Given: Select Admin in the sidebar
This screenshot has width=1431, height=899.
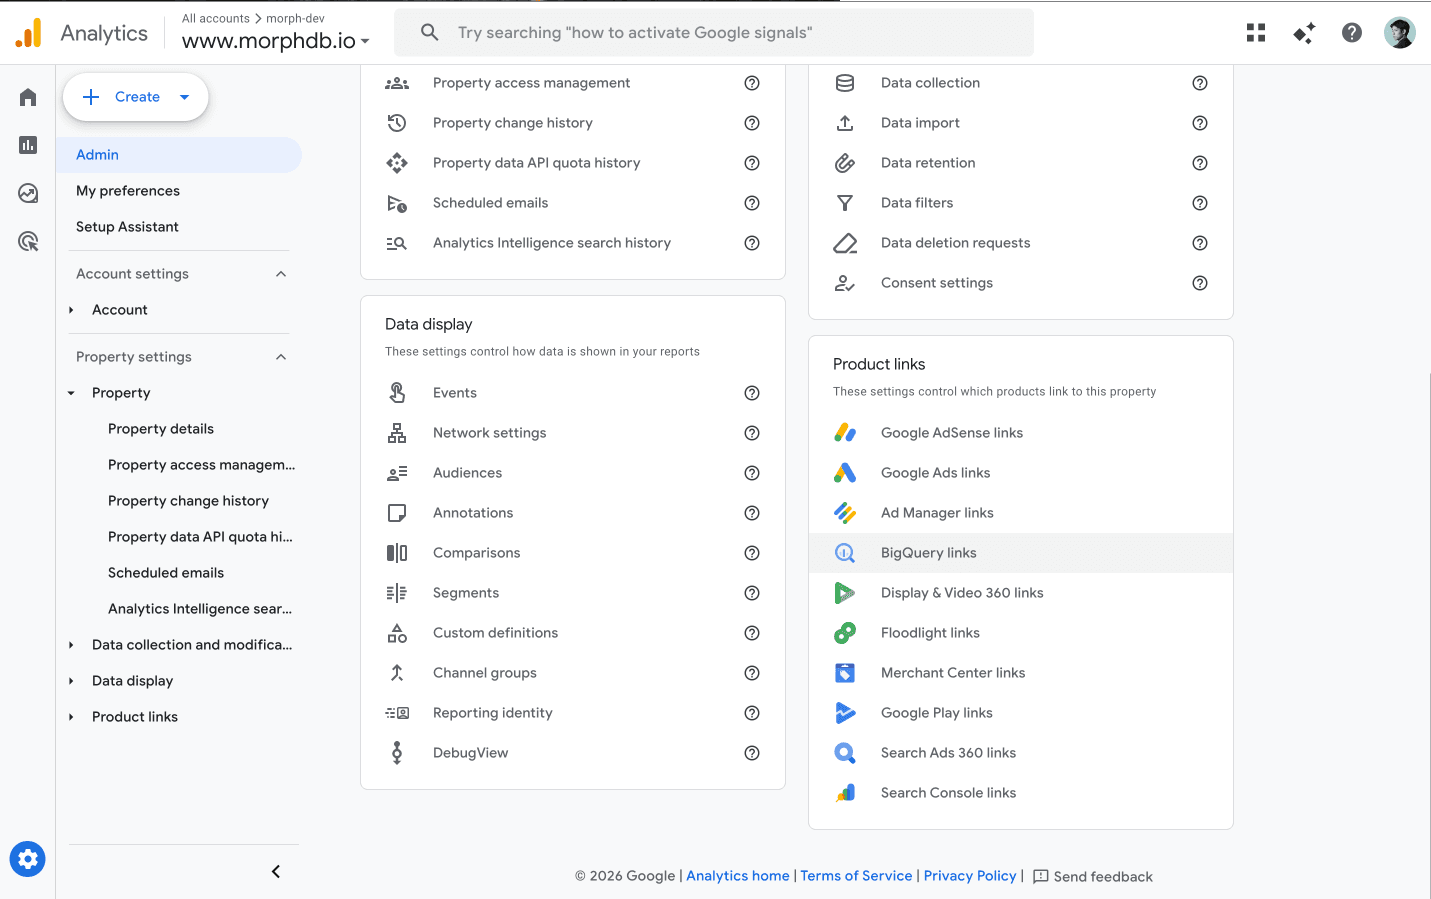Looking at the screenshot, I should coord(179,155).
